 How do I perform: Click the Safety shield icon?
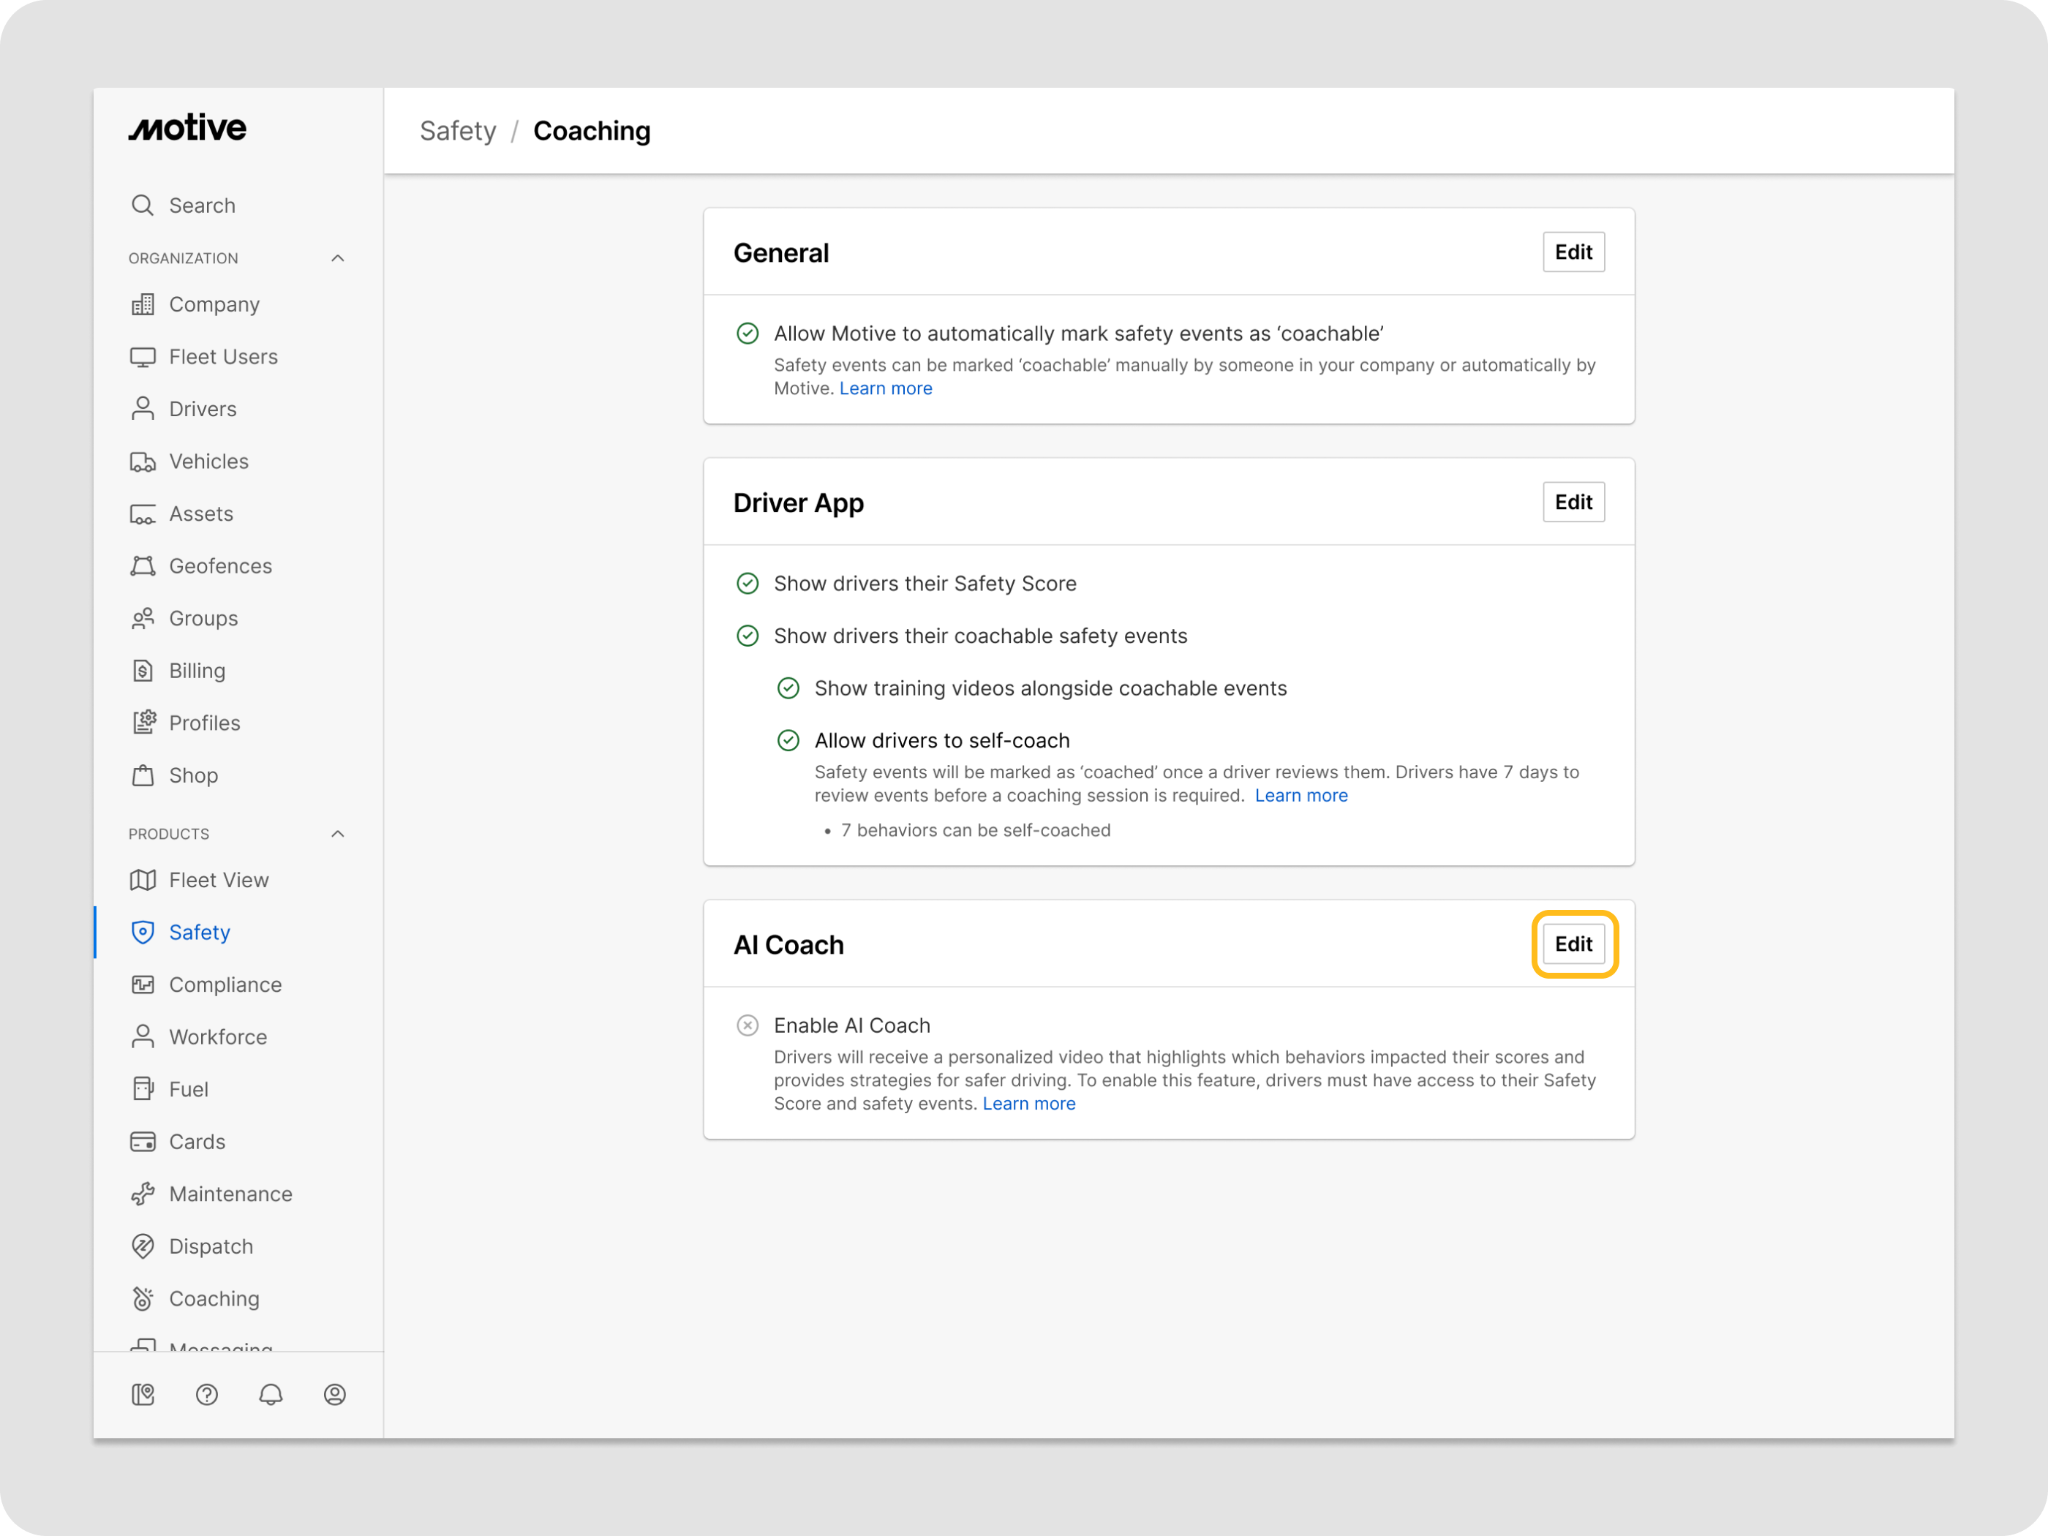click(143, 932)
